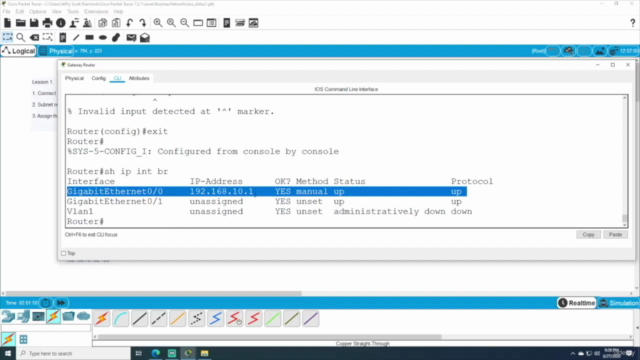Choose the light blue Console cable
Image resolution: width=640 pixels, height=360 pixels.
point(121,318)
